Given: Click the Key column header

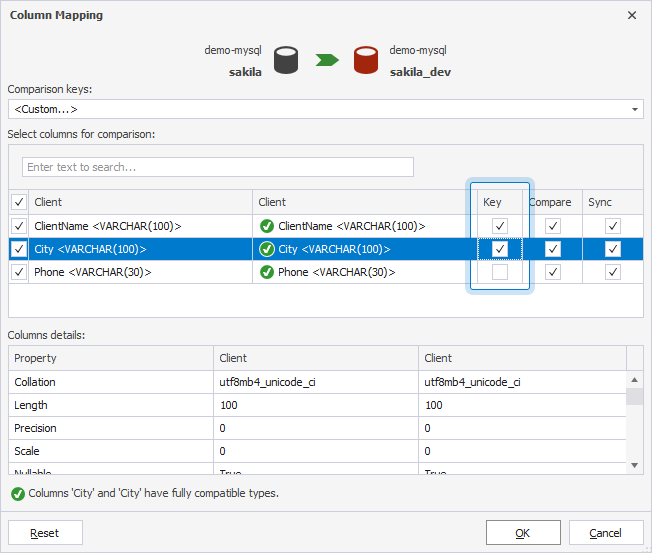Looking at the screenshot, I should tap(500, 202).
